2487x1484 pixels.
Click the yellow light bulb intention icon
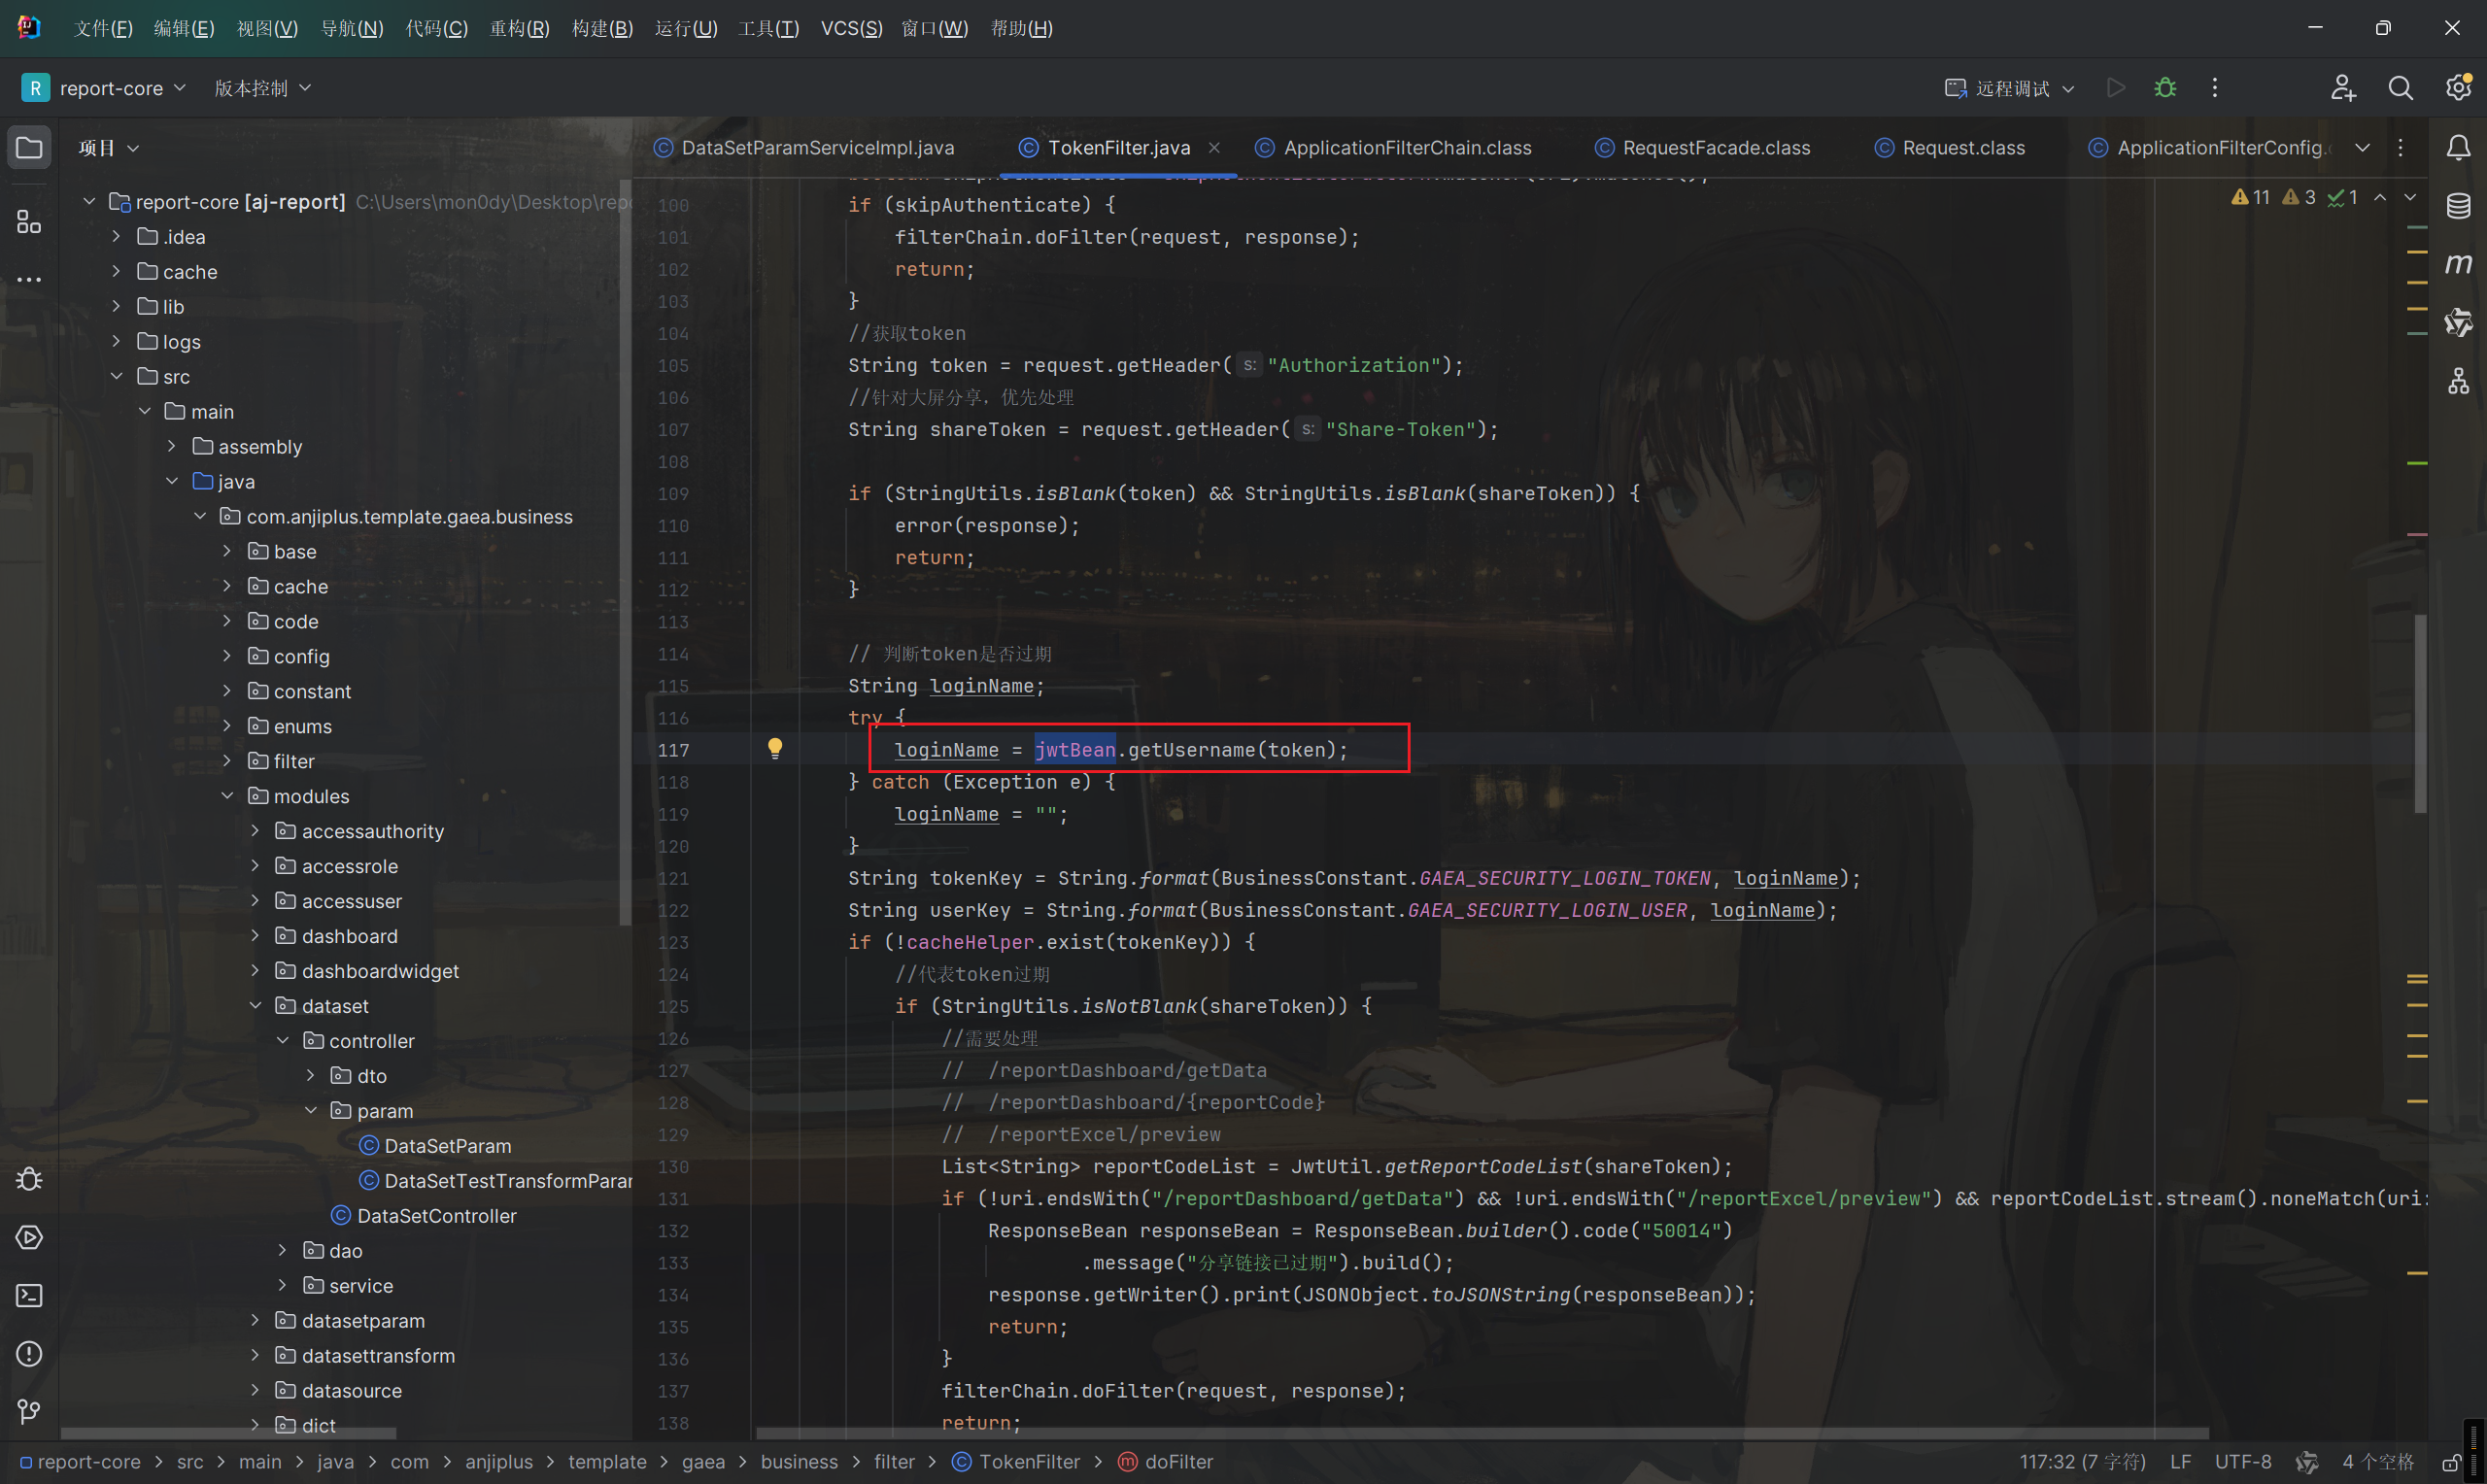(775, 748)
